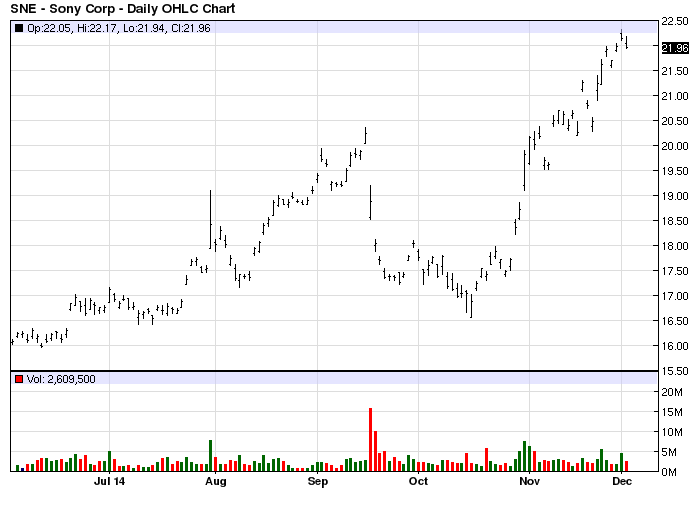Image resolution: width=700 pixels, height=512 pixels.
Task: Click the 18.50 price axis label
Action: [675, 221]
